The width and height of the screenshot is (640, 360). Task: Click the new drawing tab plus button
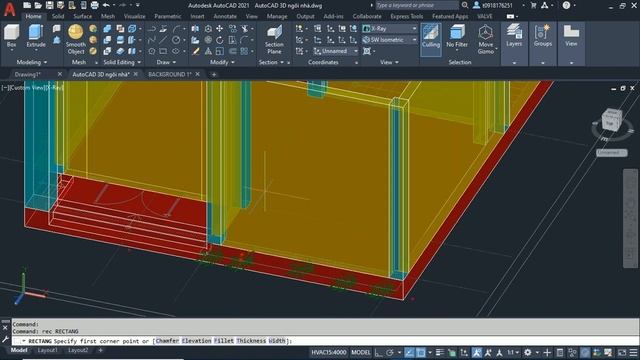point(213,75)
